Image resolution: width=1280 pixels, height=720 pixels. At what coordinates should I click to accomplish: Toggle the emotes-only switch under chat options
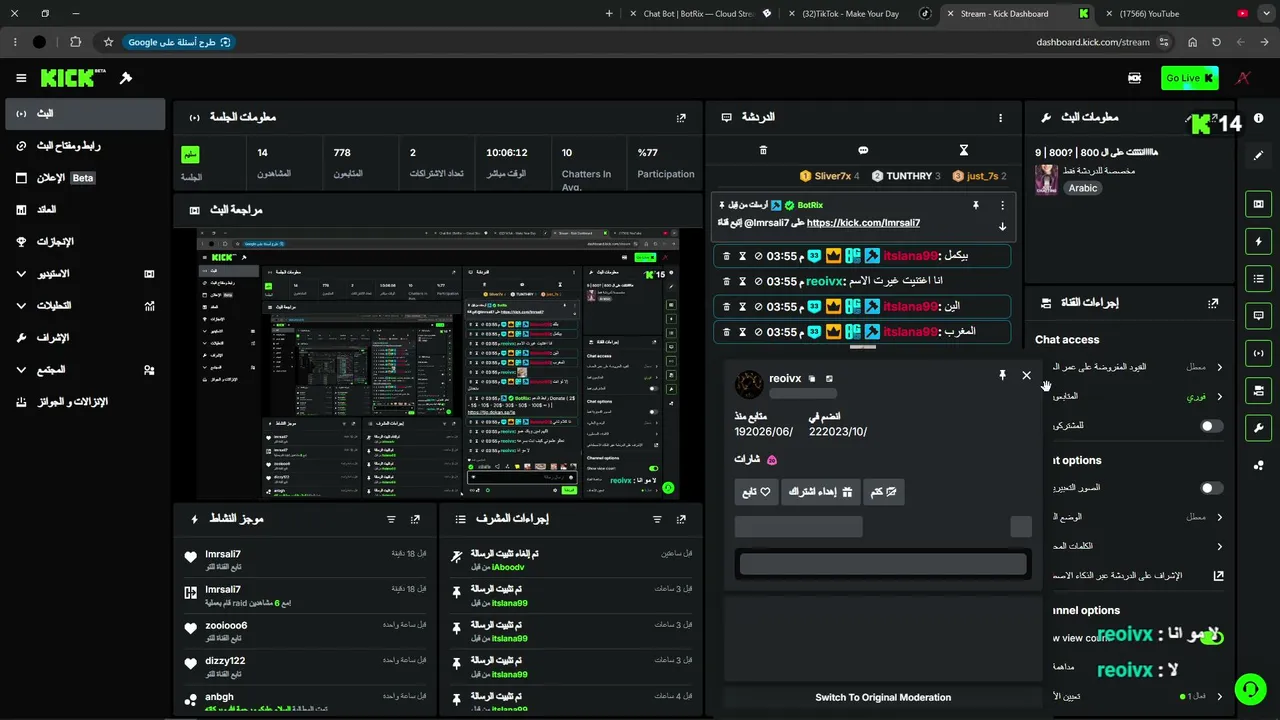[x=1211, y=488]
